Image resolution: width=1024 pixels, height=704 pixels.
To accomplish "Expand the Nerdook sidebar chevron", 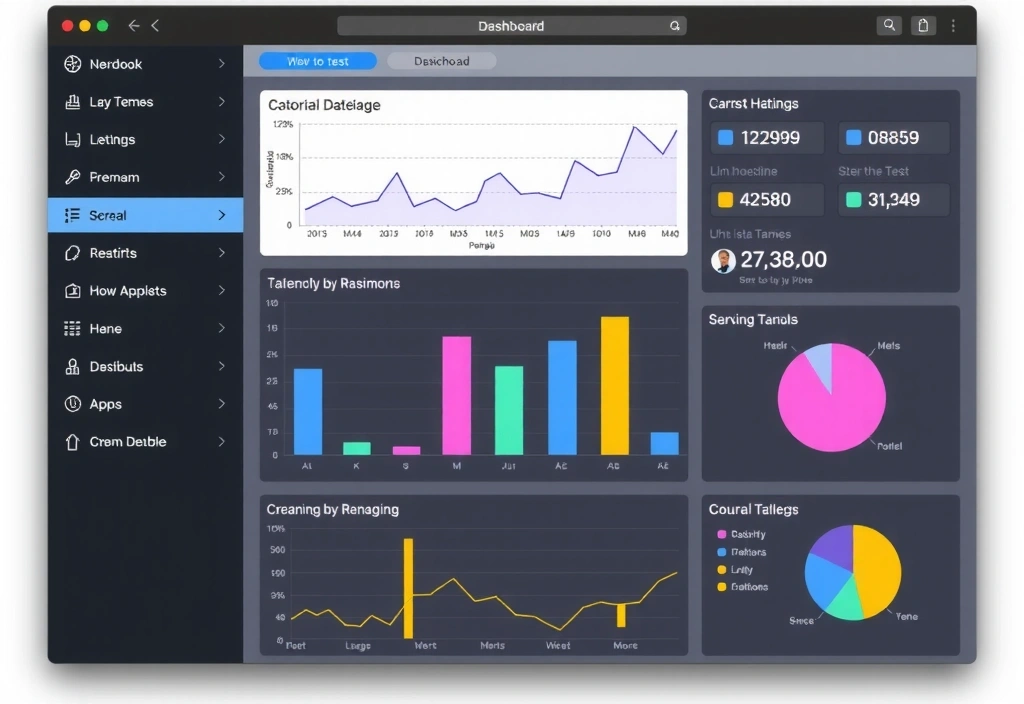I will tap(221, 64).
